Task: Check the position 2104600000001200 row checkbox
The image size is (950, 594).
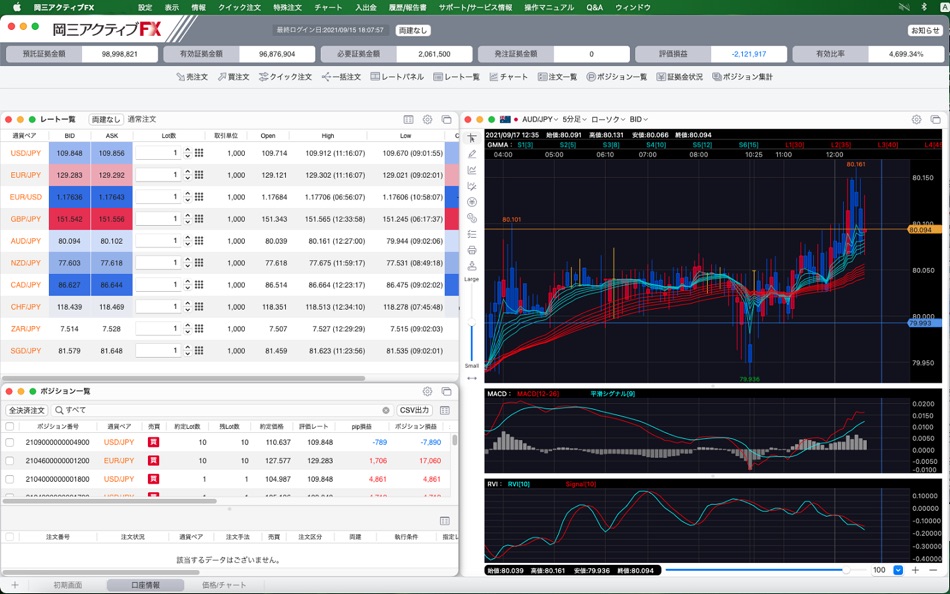Action: click(10, 461)
